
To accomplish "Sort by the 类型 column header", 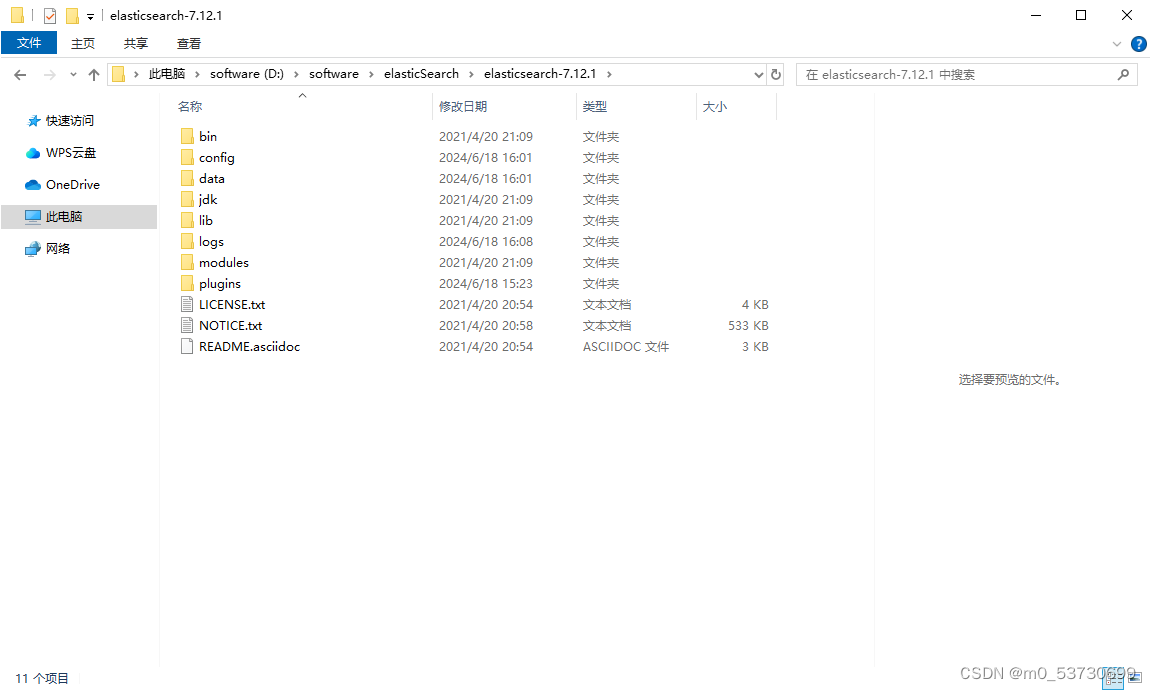I will tap(595, 106).
